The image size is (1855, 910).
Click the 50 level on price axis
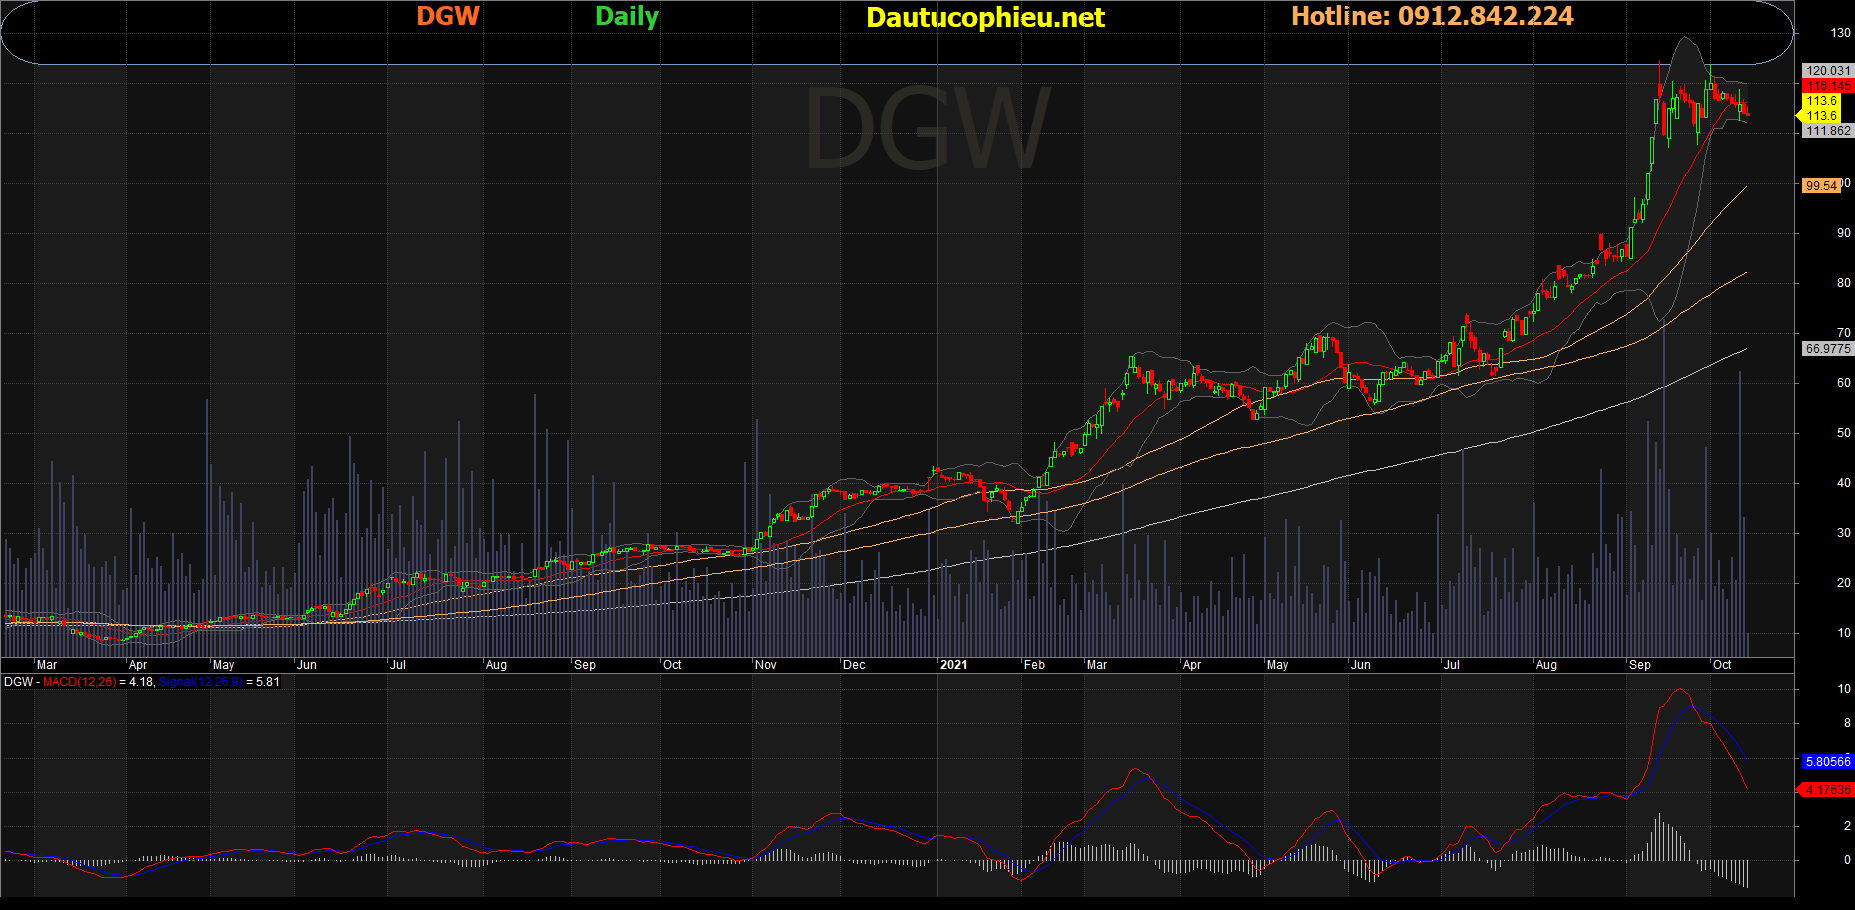click(x=1843, y=433)
